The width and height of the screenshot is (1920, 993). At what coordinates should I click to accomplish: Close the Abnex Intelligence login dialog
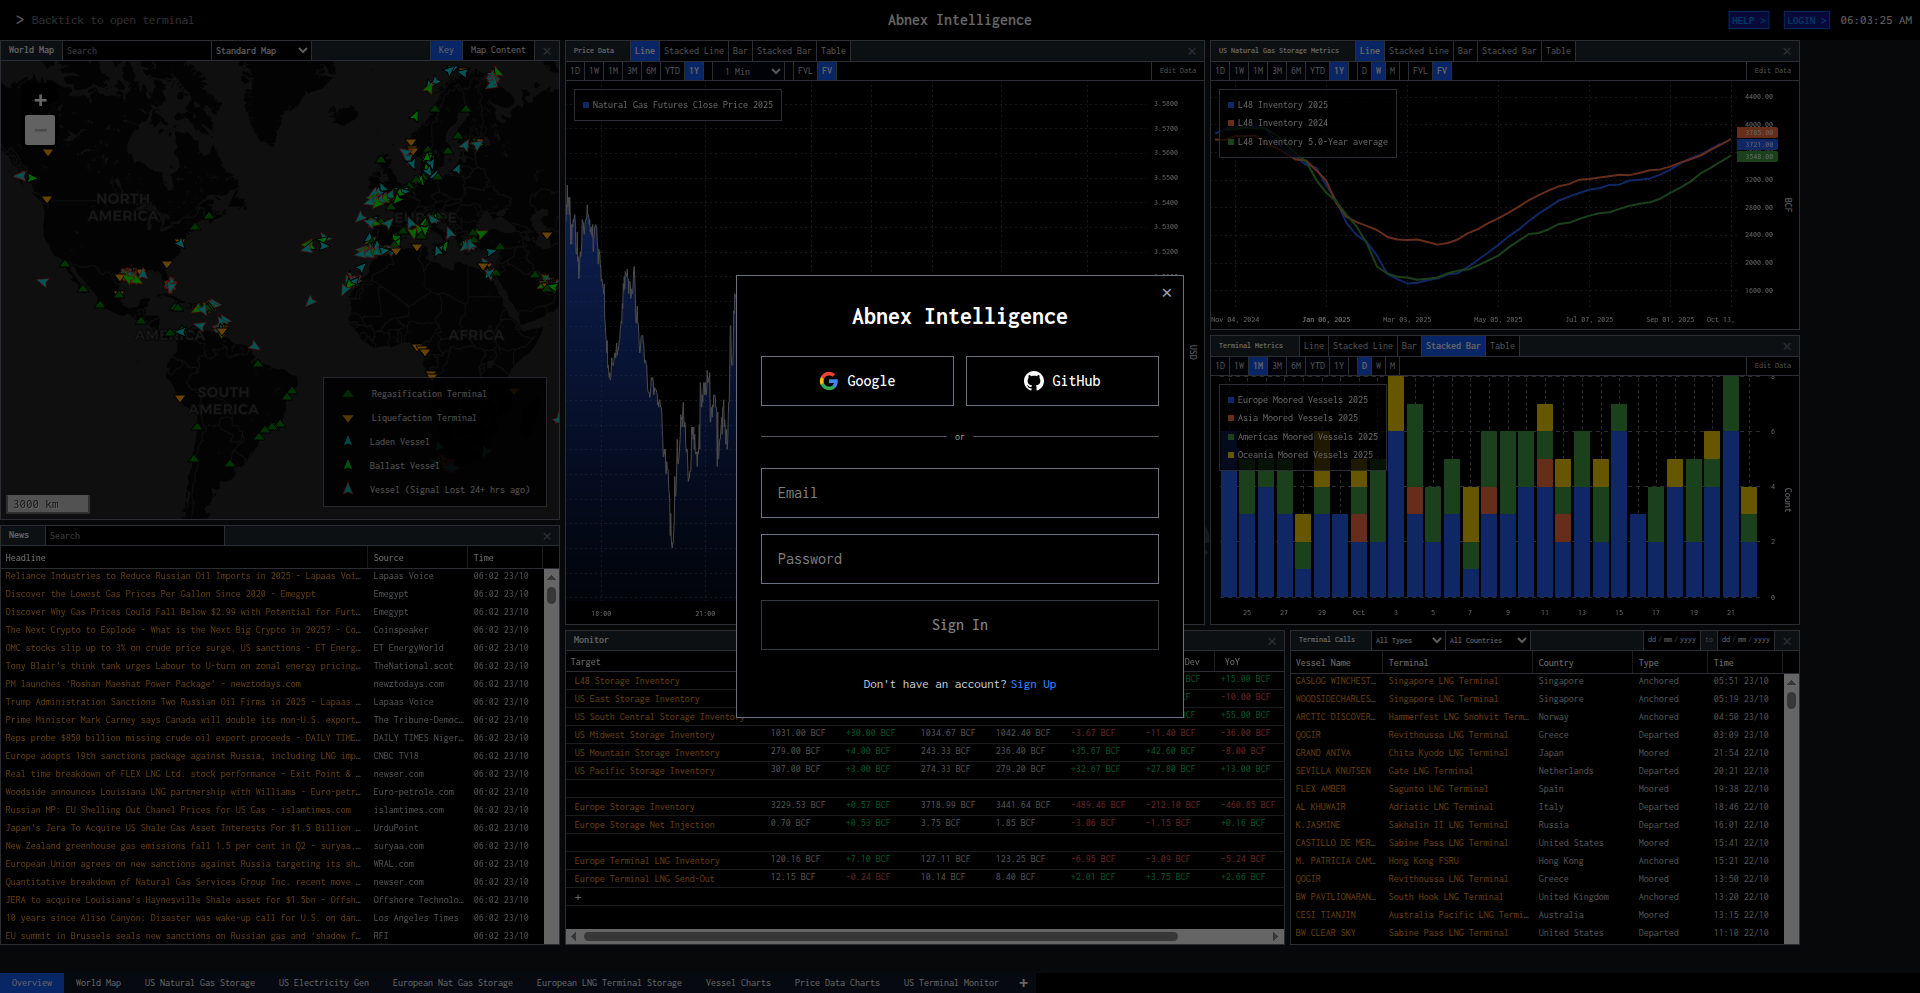pyautogui.click(x=1166, y=293)
